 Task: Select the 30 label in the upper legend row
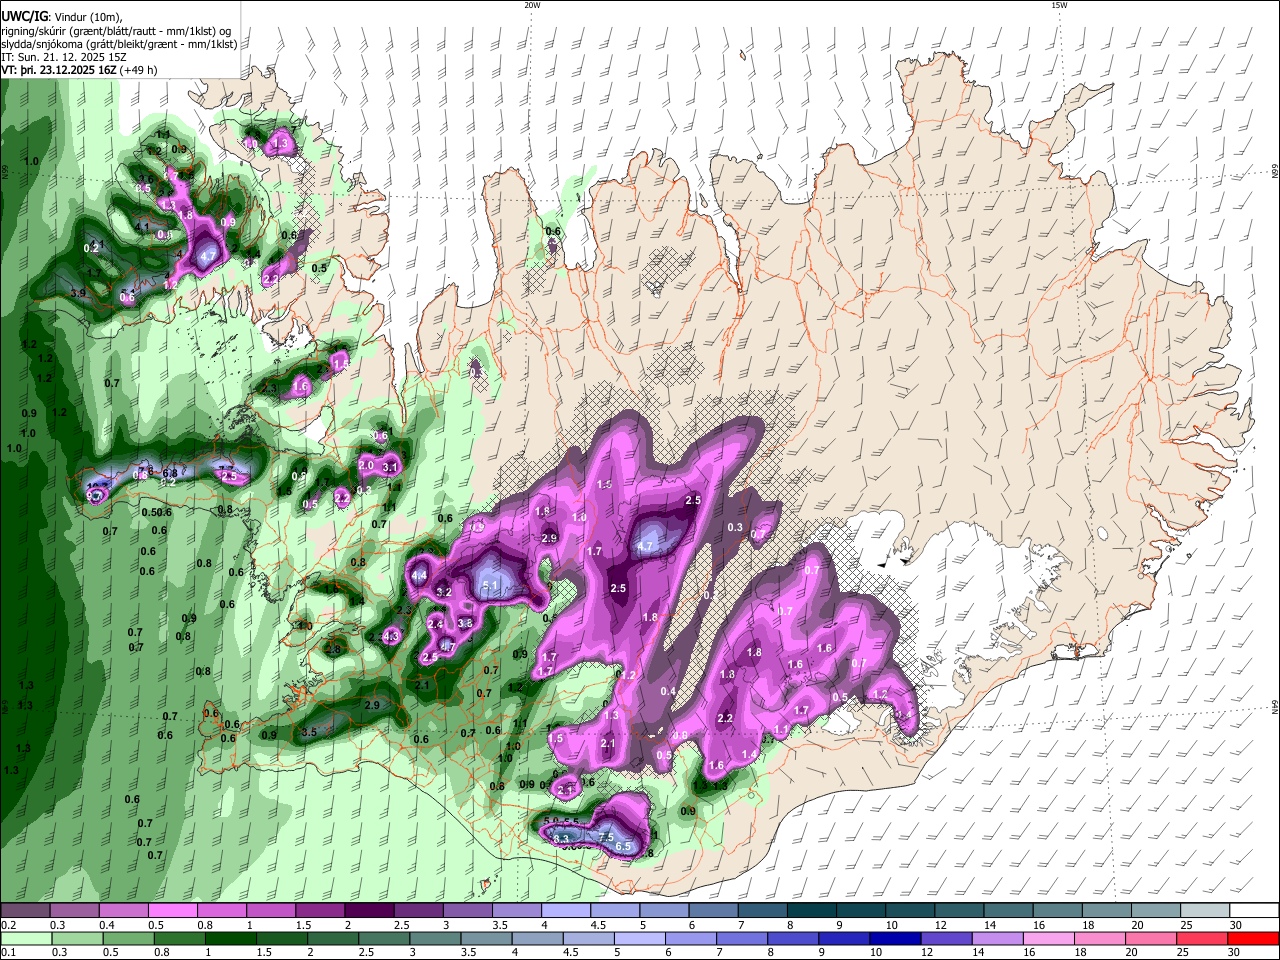1236,924
